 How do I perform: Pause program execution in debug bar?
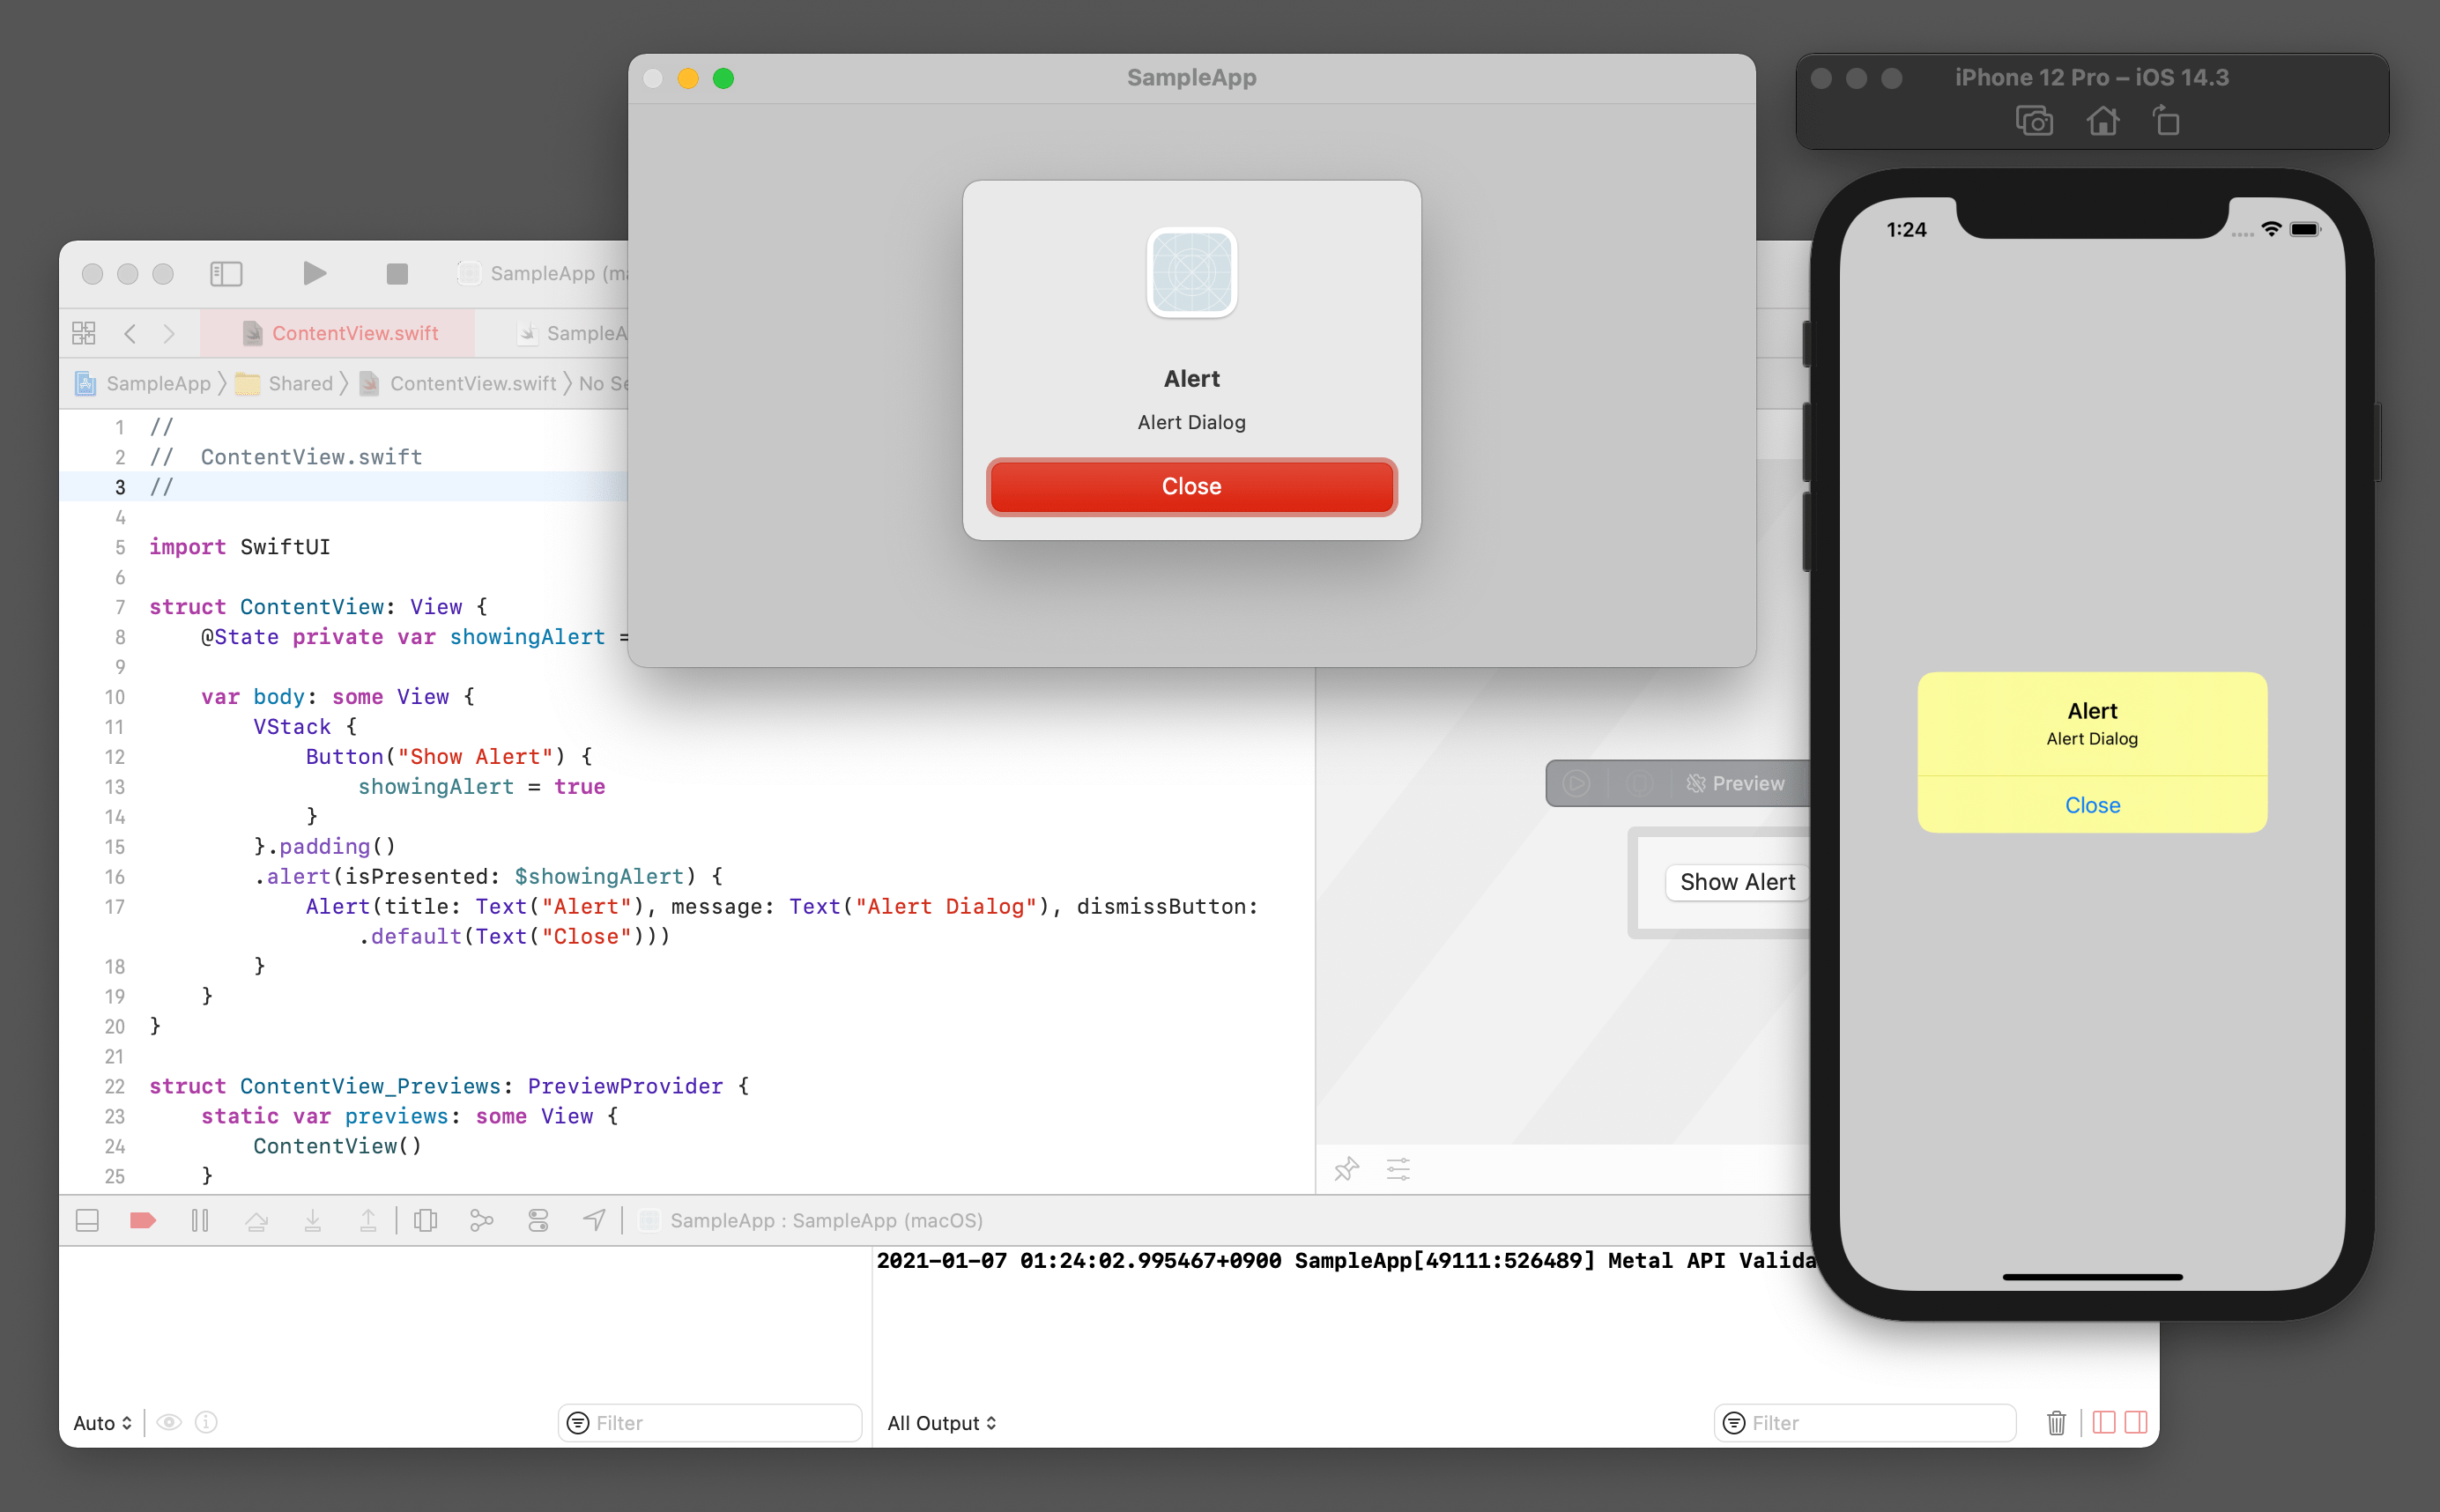(x=200, y=1220)
